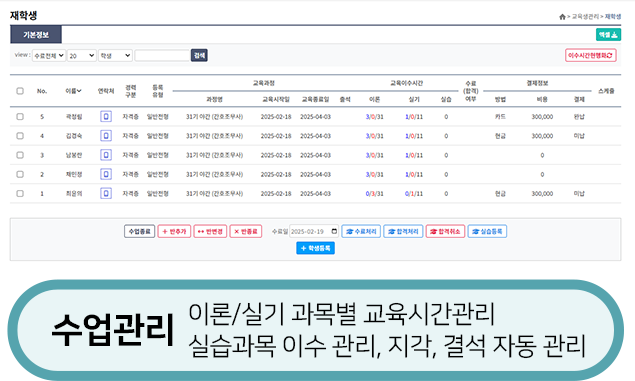Open 이론 hours 3/0/31 for No. 4
Image resolution: width=635 pixels, height=381 pixels.
[375, 136]
